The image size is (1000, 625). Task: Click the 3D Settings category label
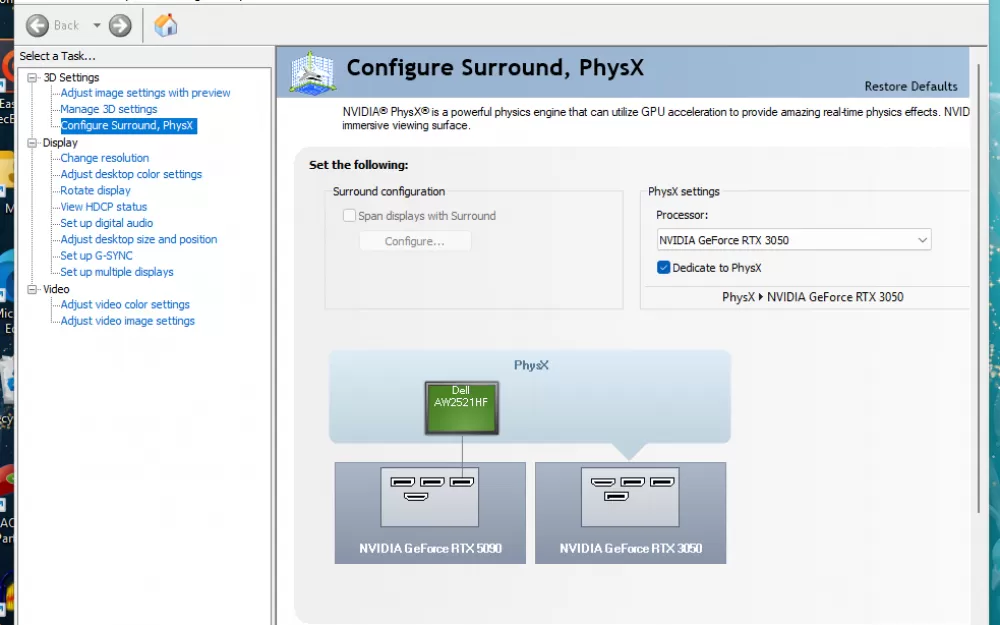coord(71,77)
